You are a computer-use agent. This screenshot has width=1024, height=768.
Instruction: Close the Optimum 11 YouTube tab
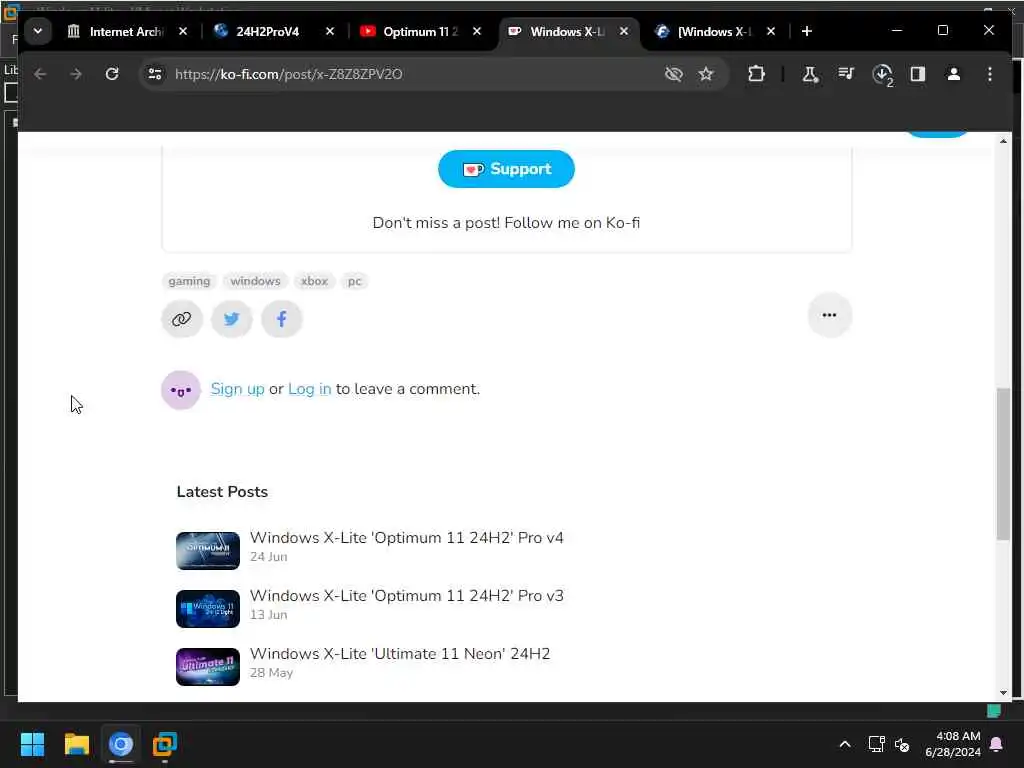click(x=477, y=31)
